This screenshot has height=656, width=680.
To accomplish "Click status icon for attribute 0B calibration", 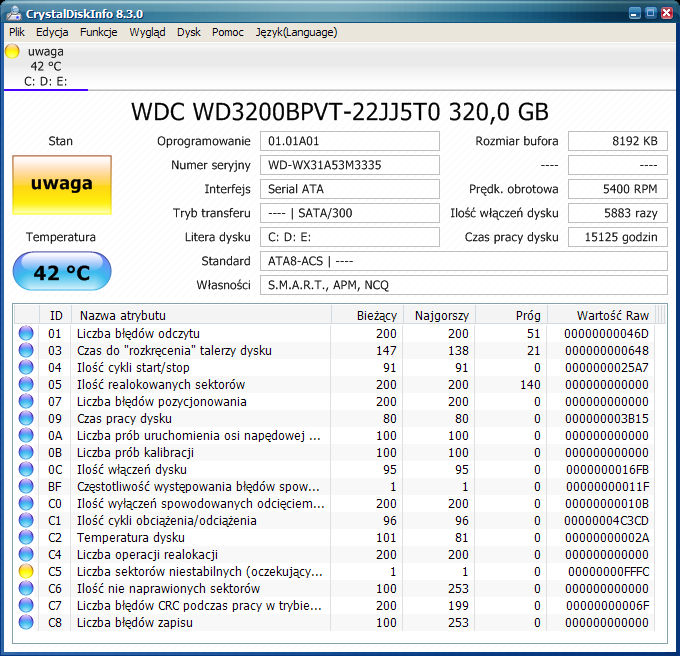I will 26,452.
